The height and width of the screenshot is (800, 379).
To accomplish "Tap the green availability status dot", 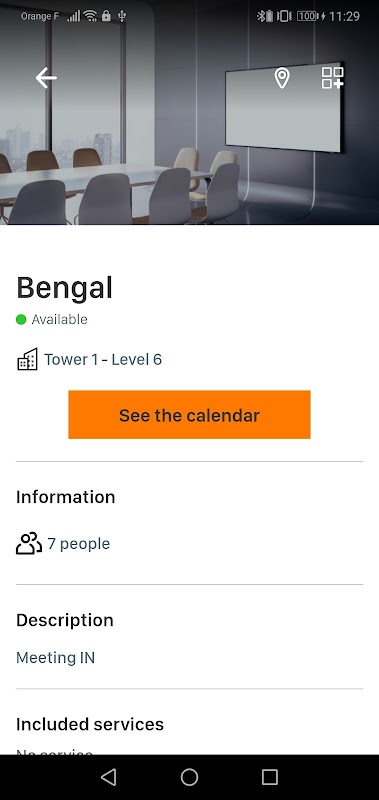I will coord(21,320).
